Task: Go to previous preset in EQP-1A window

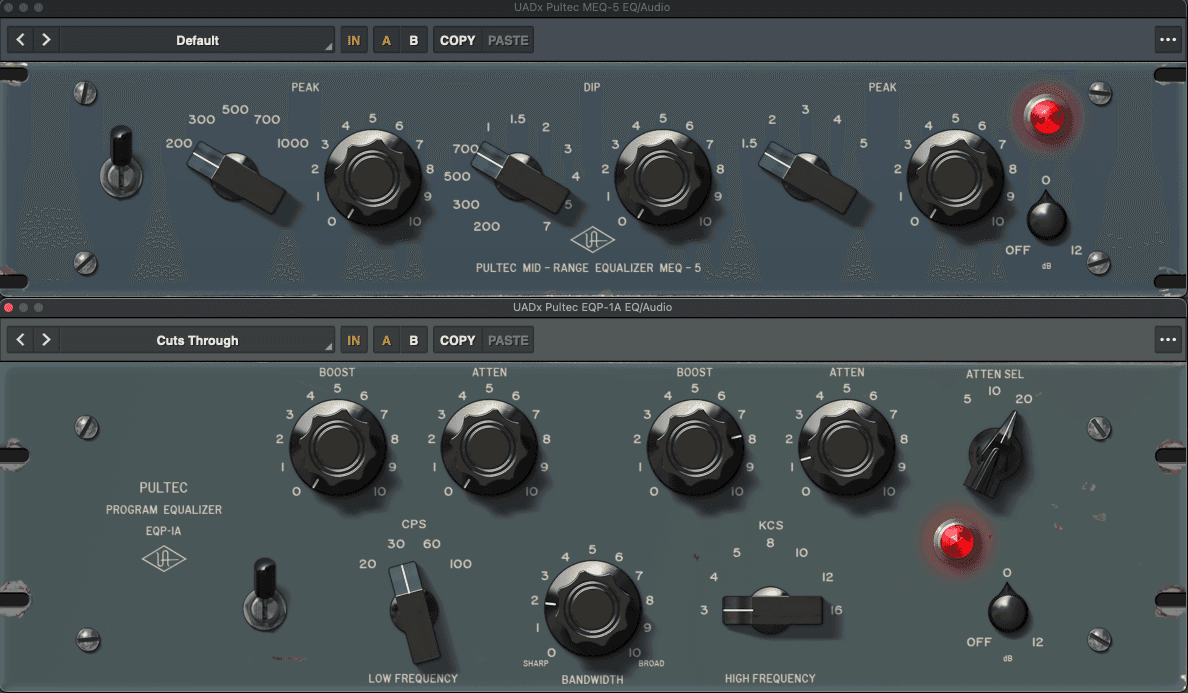Action: [x=20, y=340]
